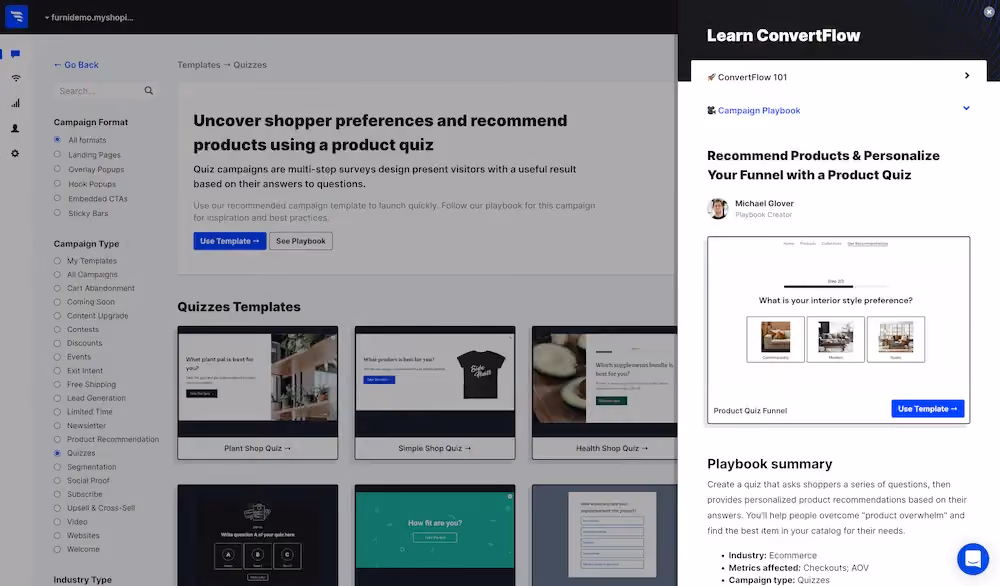Select Video campaign type
The image size is (1000, 586).
coord(57,522)
